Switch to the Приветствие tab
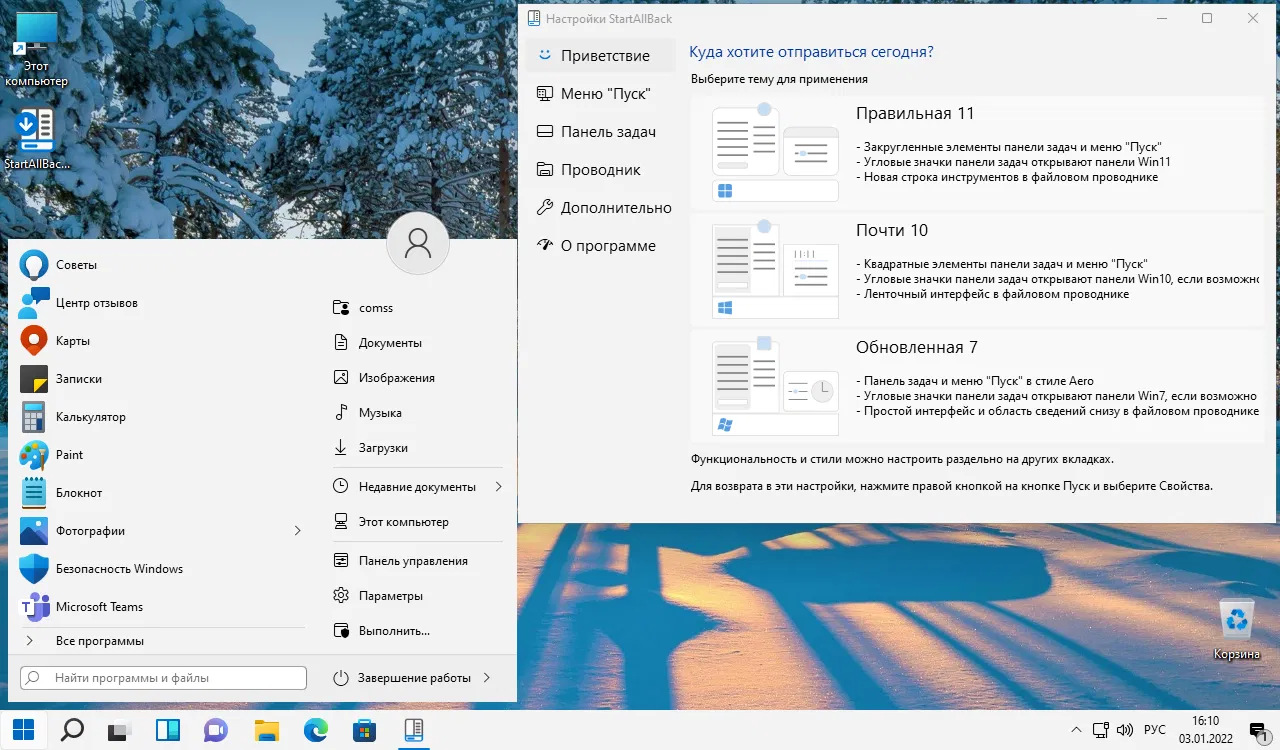The image size is (1280, 750). click(x=601, y=56)
